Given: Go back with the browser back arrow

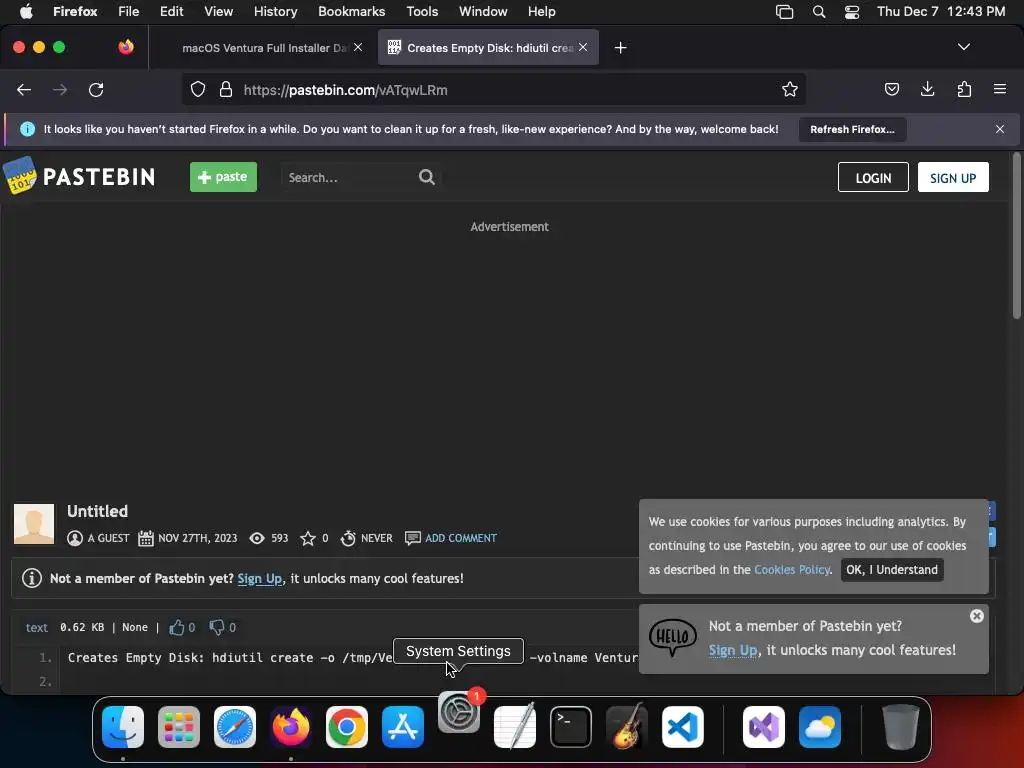Looking at the screenshot, I should (24, 89).
